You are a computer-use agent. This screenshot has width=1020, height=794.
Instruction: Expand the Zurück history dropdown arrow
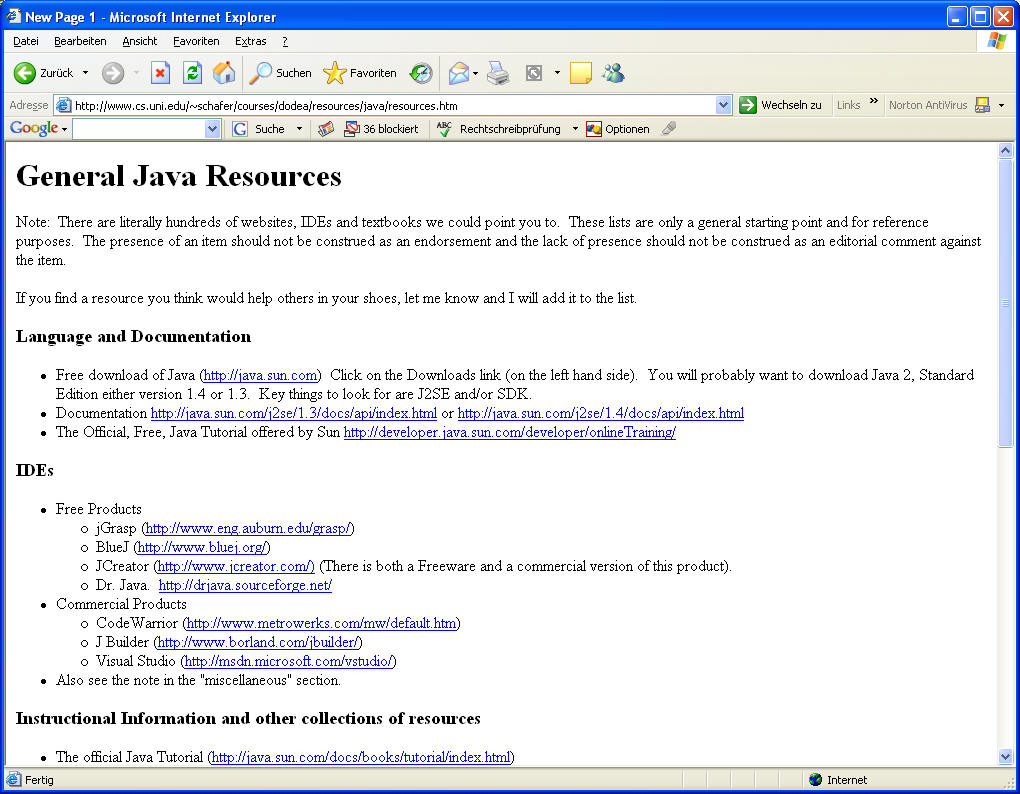click(x=85, y=73)
